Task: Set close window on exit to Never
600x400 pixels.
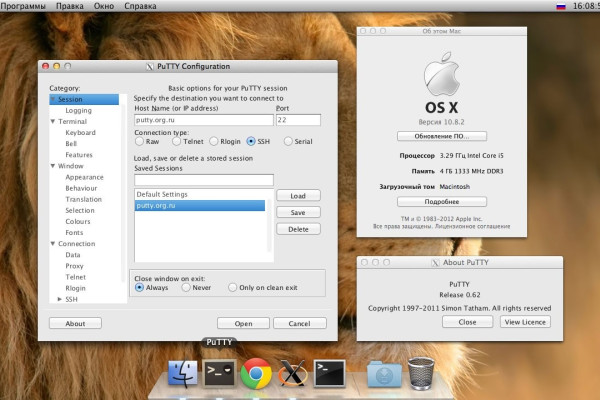Action: [186, 287]
